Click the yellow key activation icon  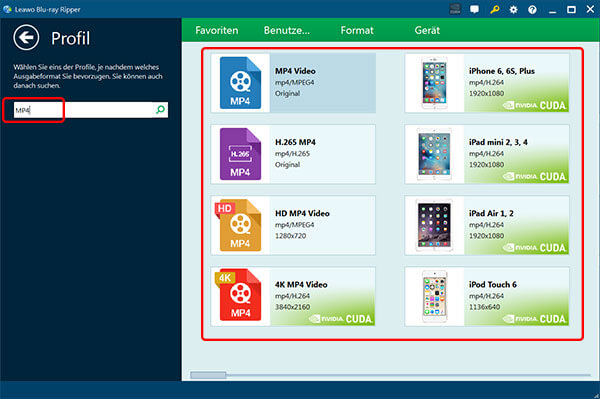coord(494,10)
